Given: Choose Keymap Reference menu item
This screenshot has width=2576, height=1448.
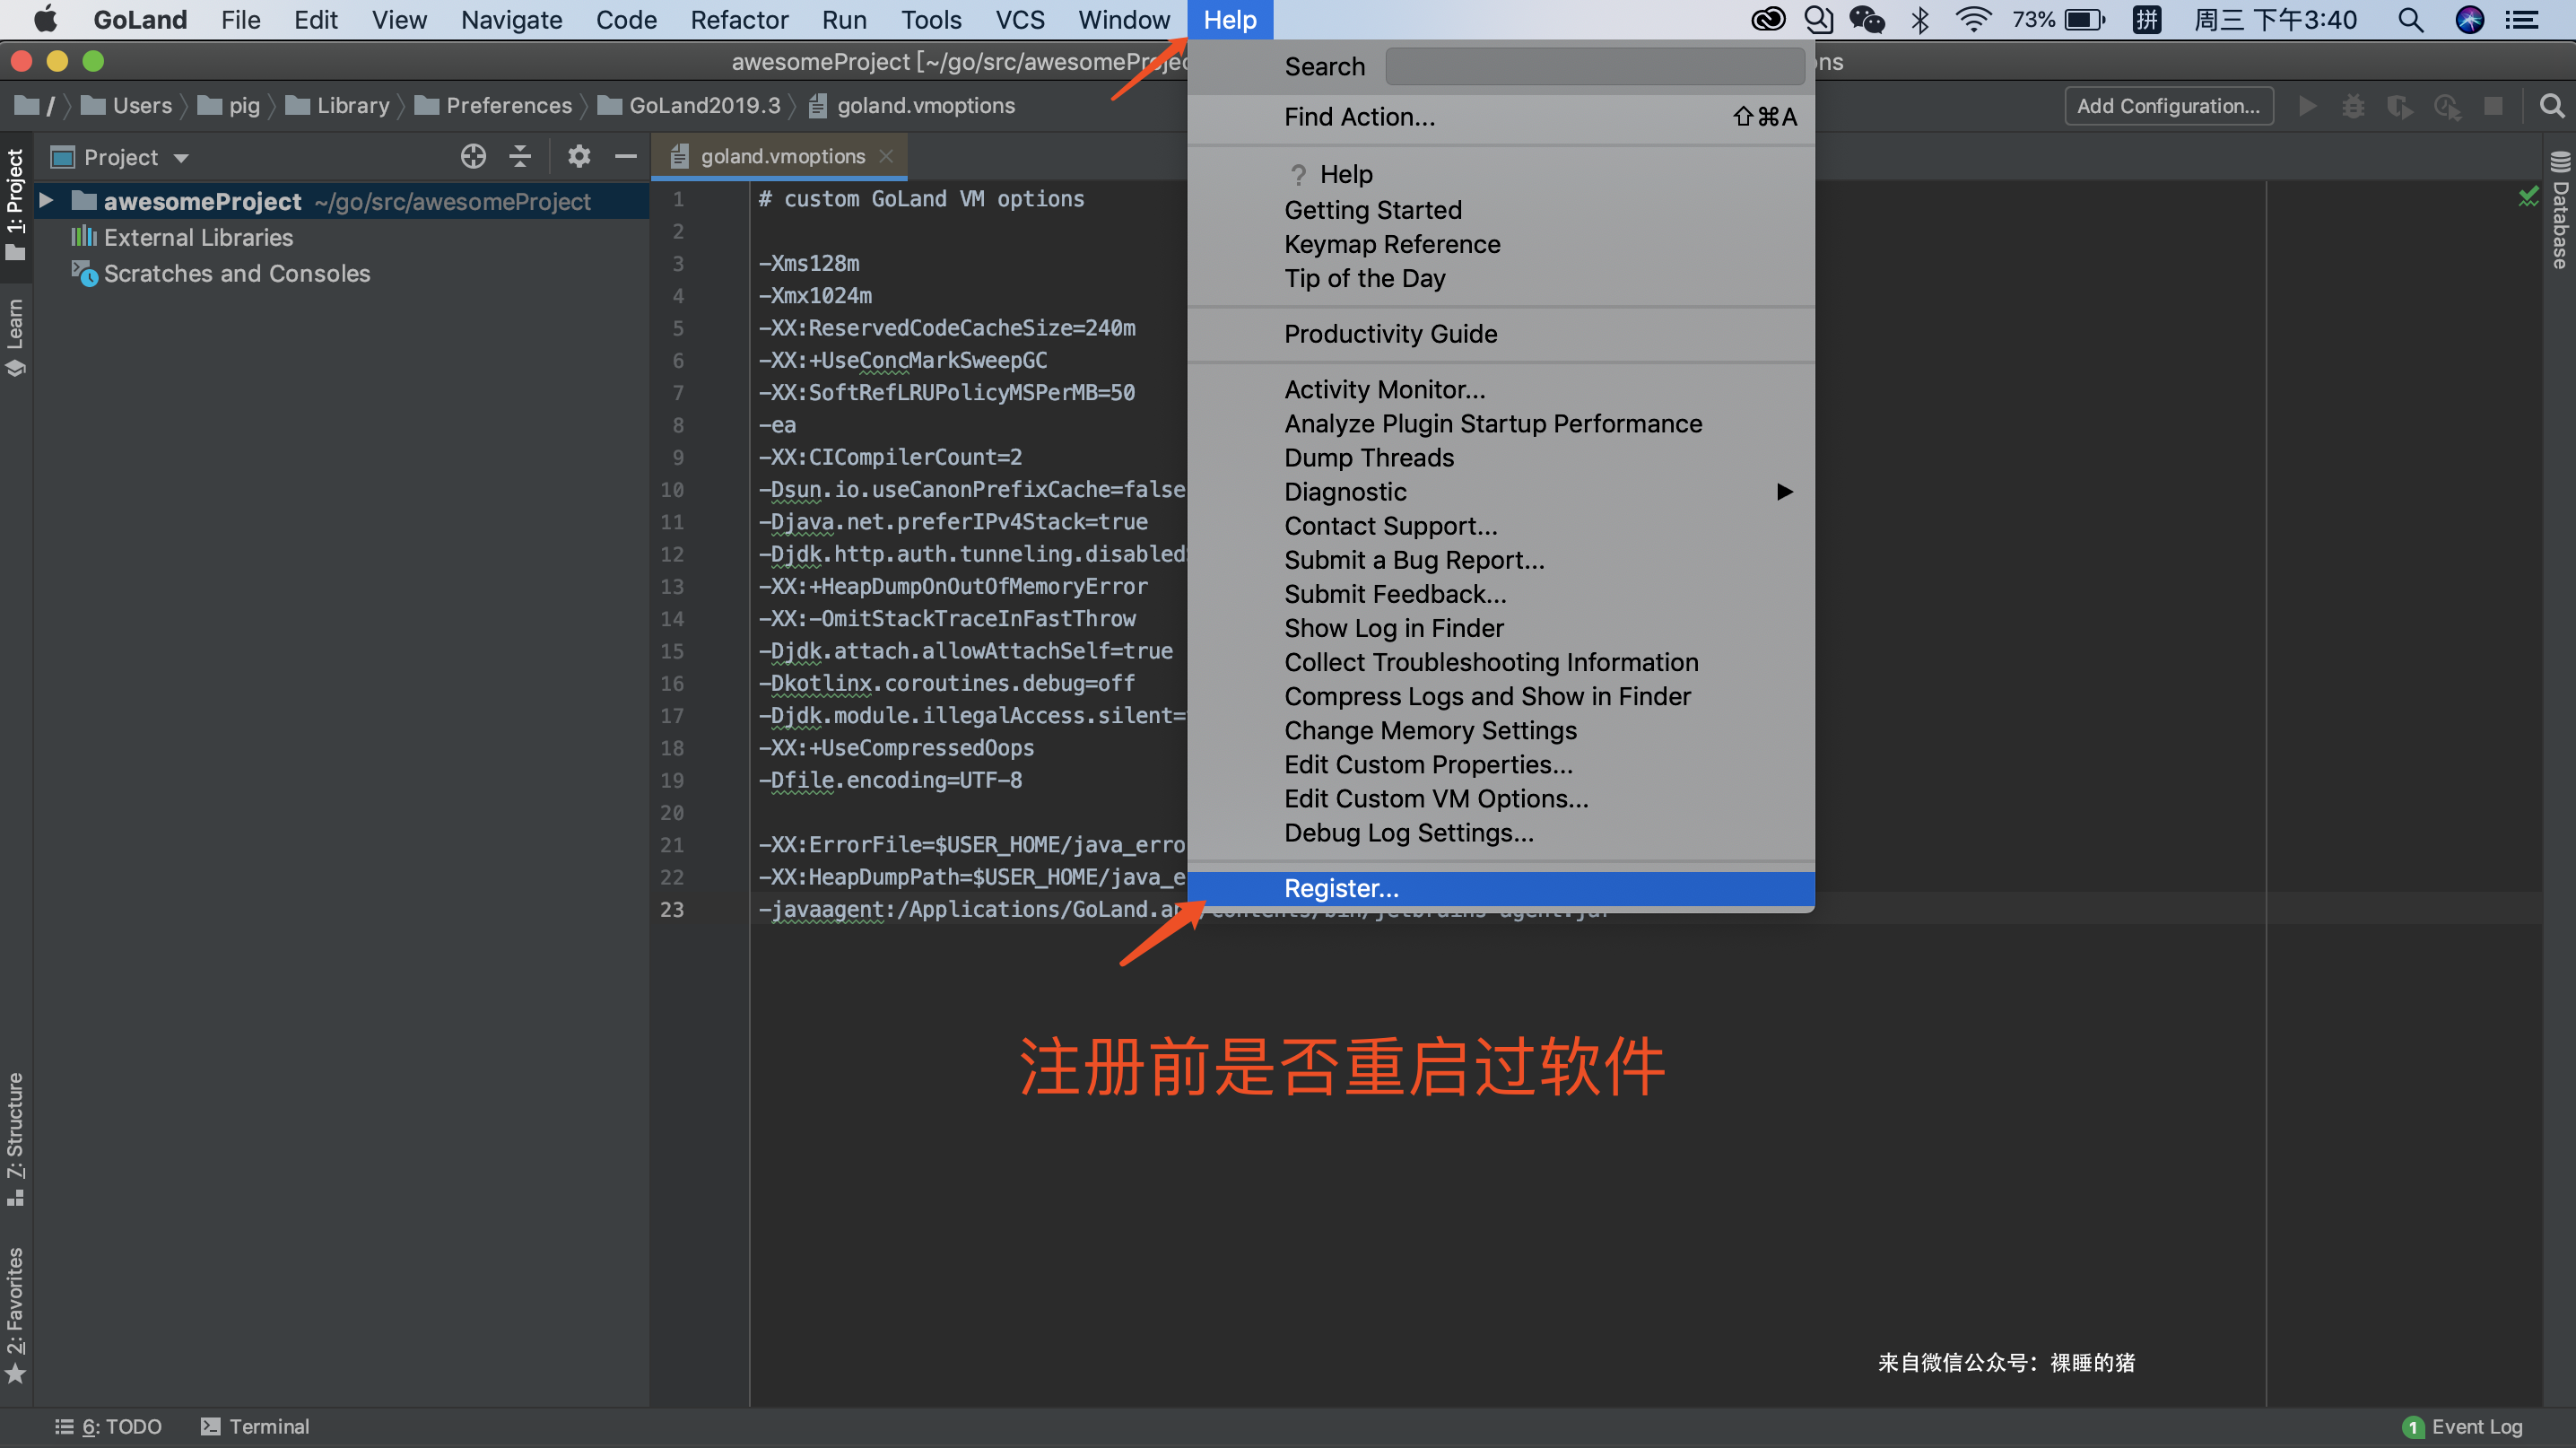Looking at the screenshot, I should (1501, 245).
